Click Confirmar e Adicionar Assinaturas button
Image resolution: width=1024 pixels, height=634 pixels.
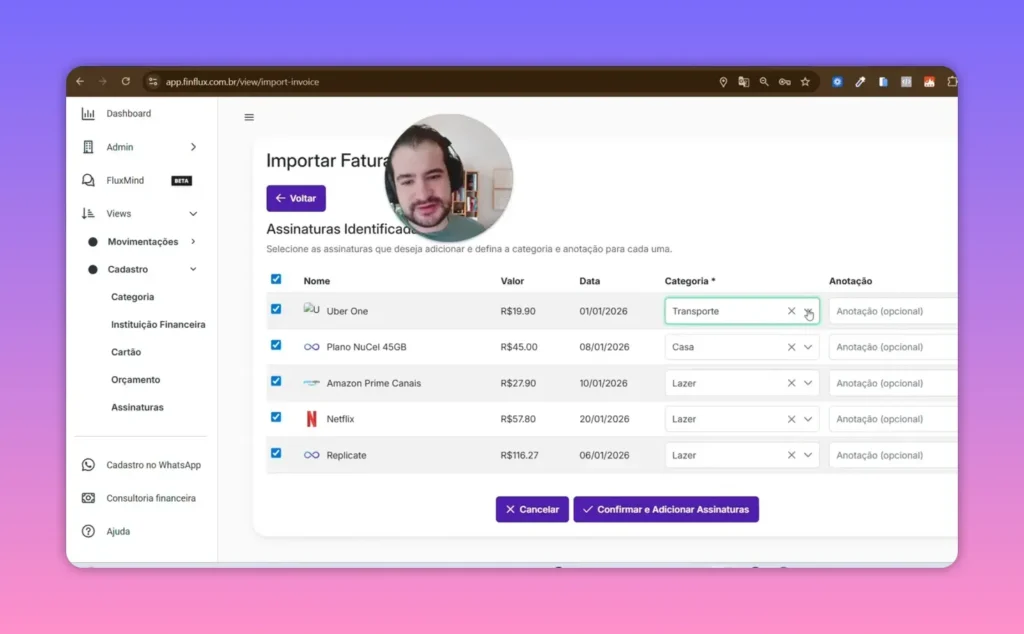coord(666,509)
